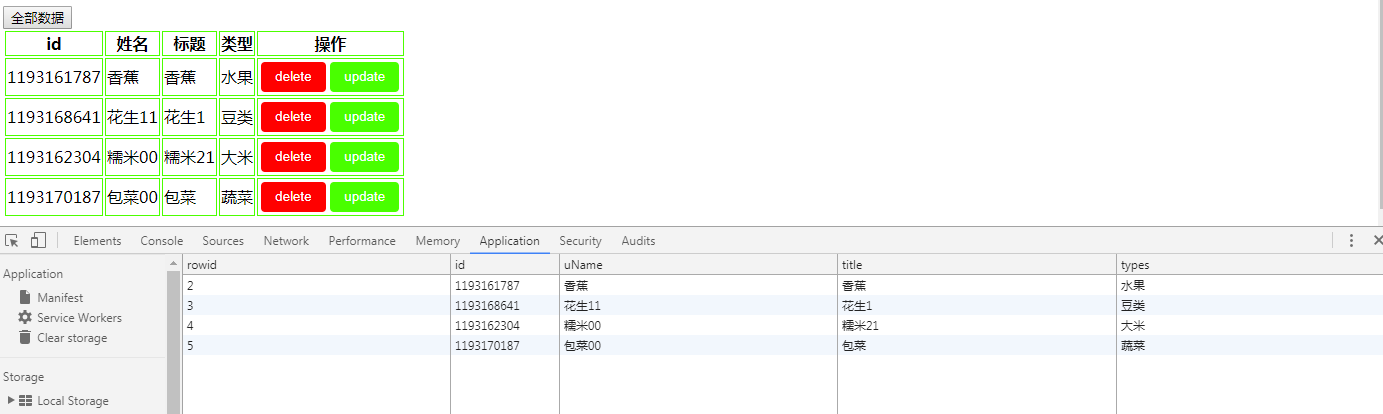Expand the Local Storage tree node
The image size is (1383, 414).
(x=11, y=400)
